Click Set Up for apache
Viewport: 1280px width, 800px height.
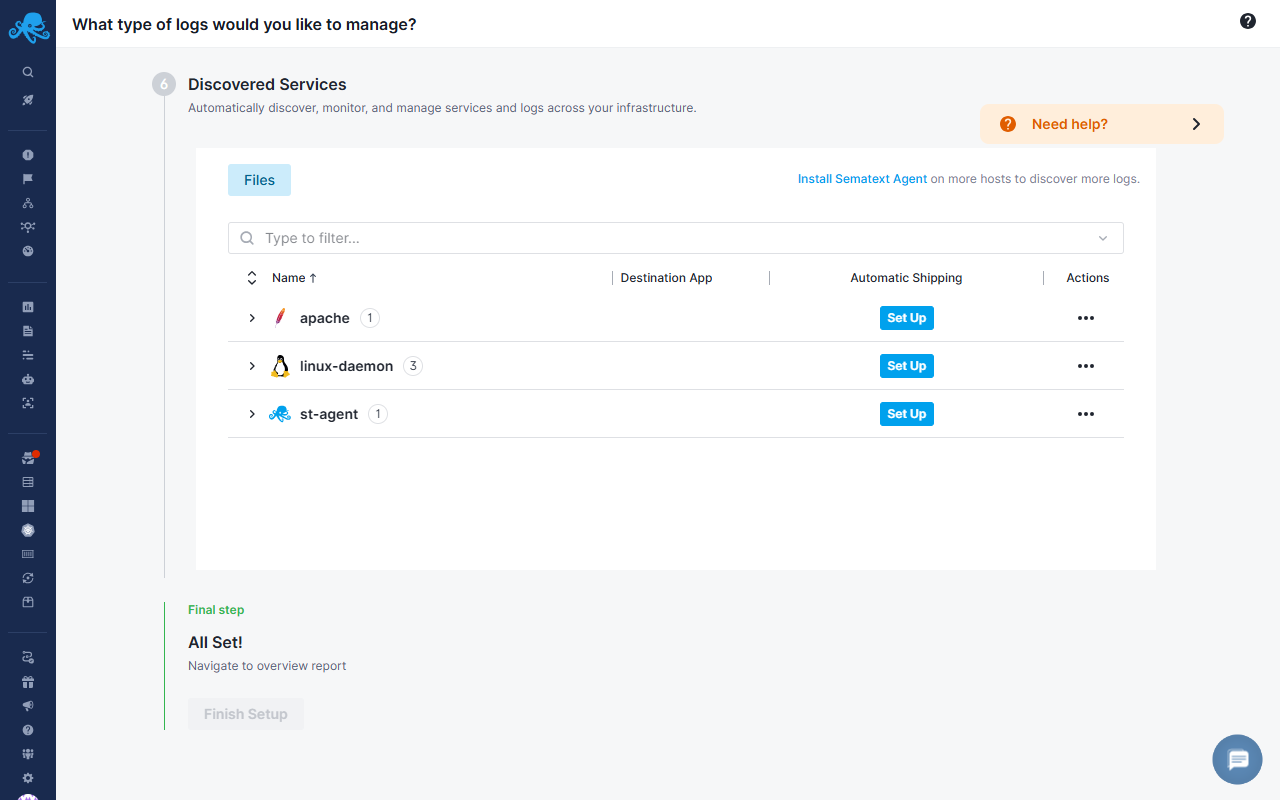pos(906,318)
